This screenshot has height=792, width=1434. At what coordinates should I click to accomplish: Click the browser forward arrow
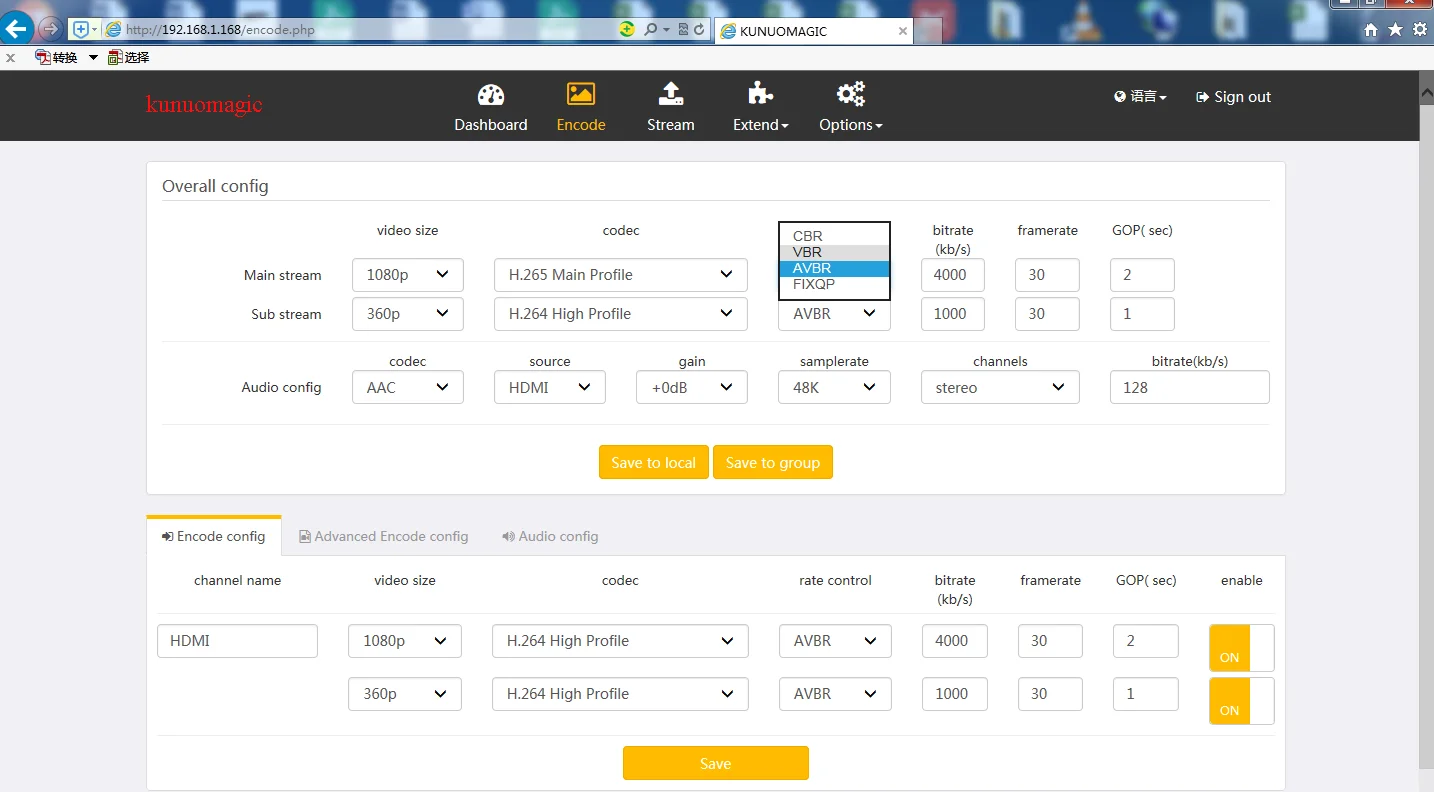coord(49,29)
